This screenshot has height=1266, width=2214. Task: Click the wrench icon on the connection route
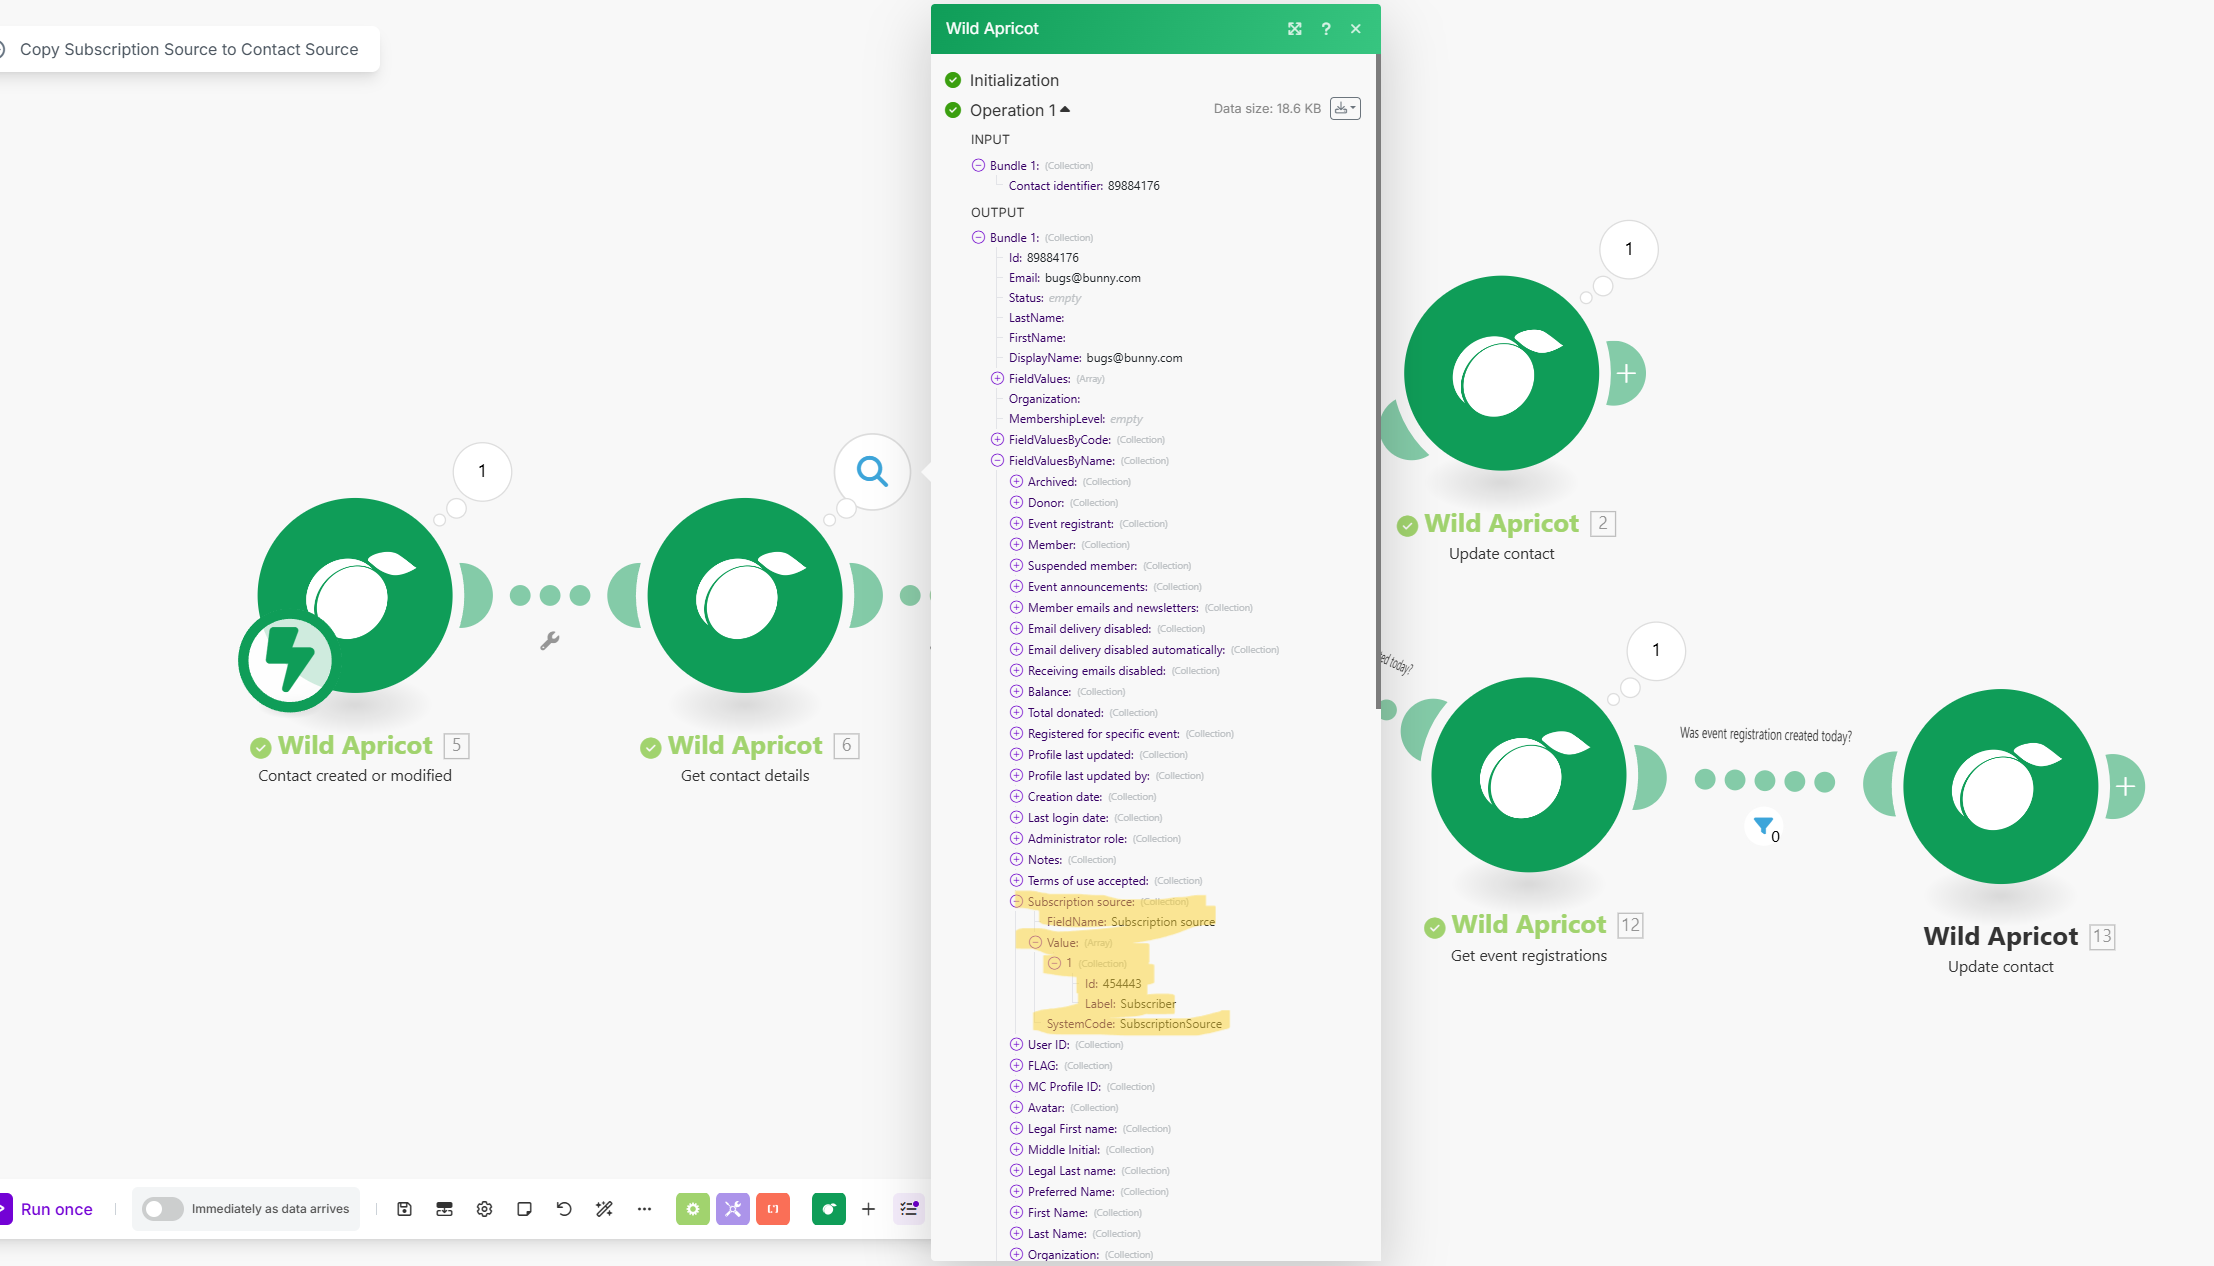[x=550, y=640]
